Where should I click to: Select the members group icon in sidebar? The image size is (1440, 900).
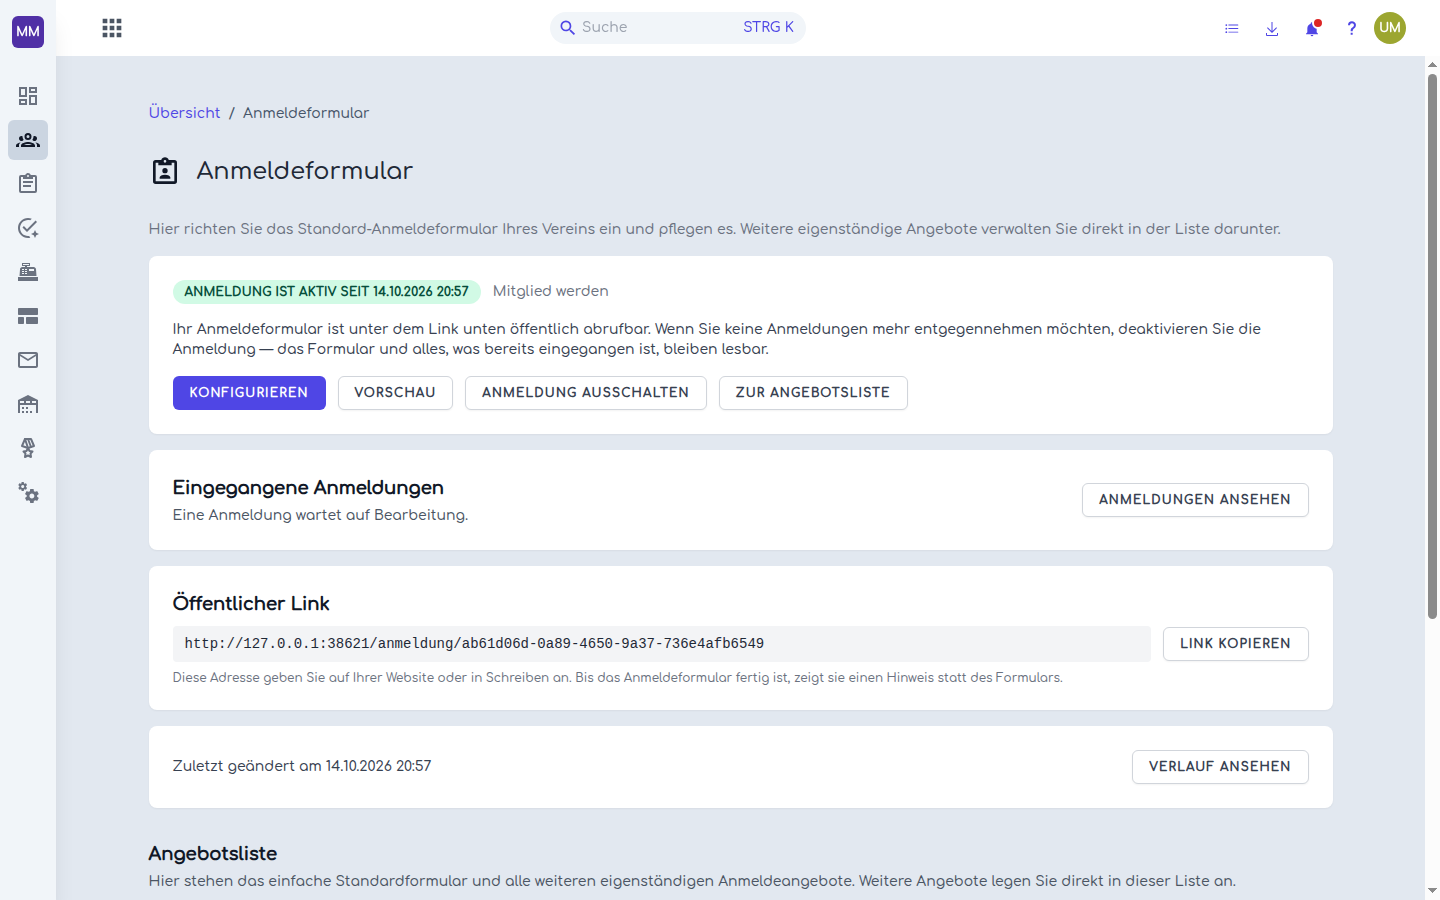[x=28, y=140]
